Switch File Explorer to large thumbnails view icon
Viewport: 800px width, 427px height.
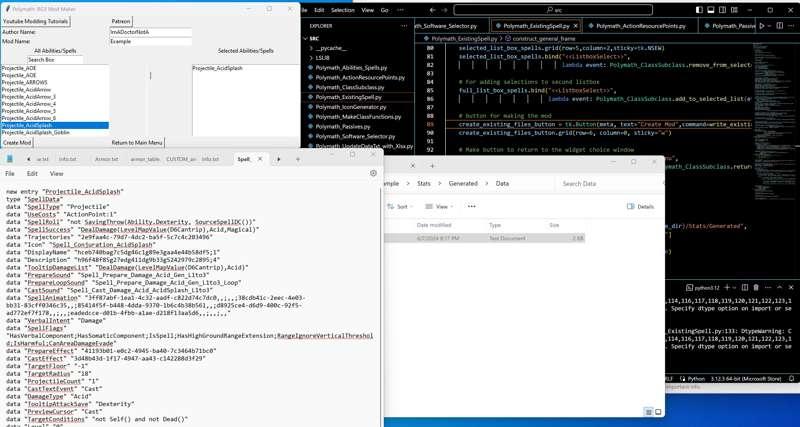[658, 412]
